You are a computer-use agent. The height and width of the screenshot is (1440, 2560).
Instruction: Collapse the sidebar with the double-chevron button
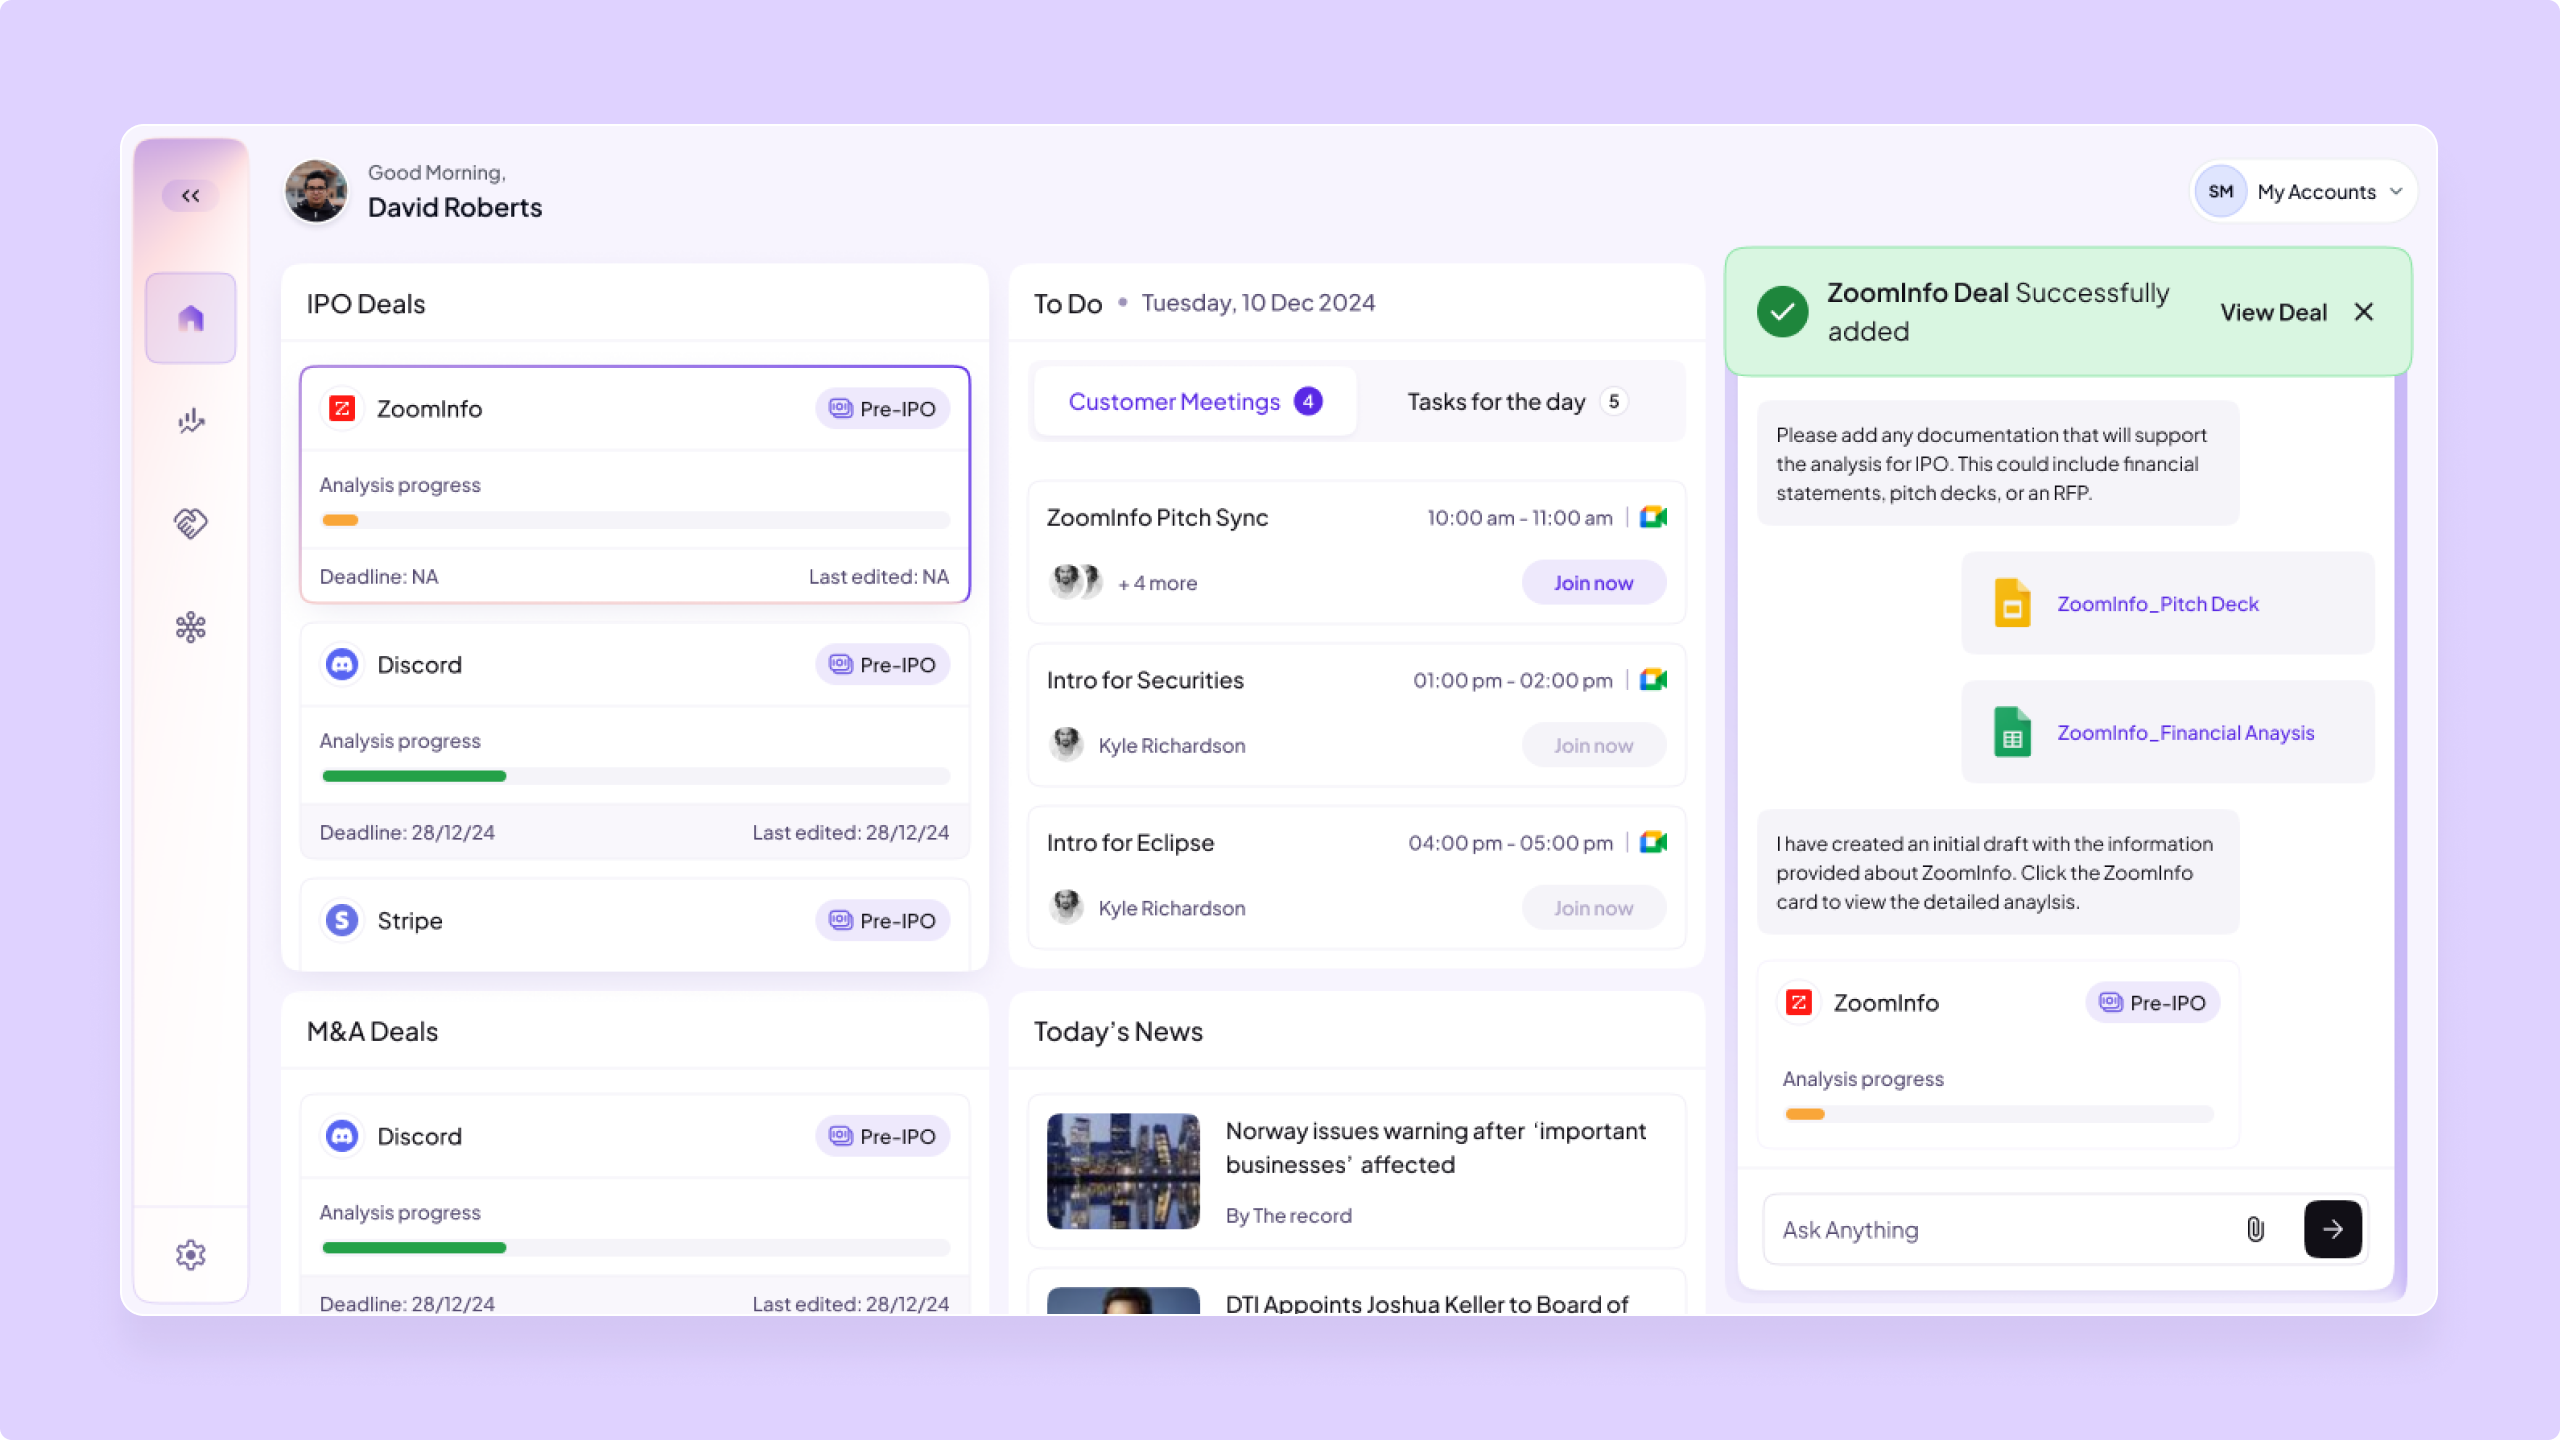[190, 195]
